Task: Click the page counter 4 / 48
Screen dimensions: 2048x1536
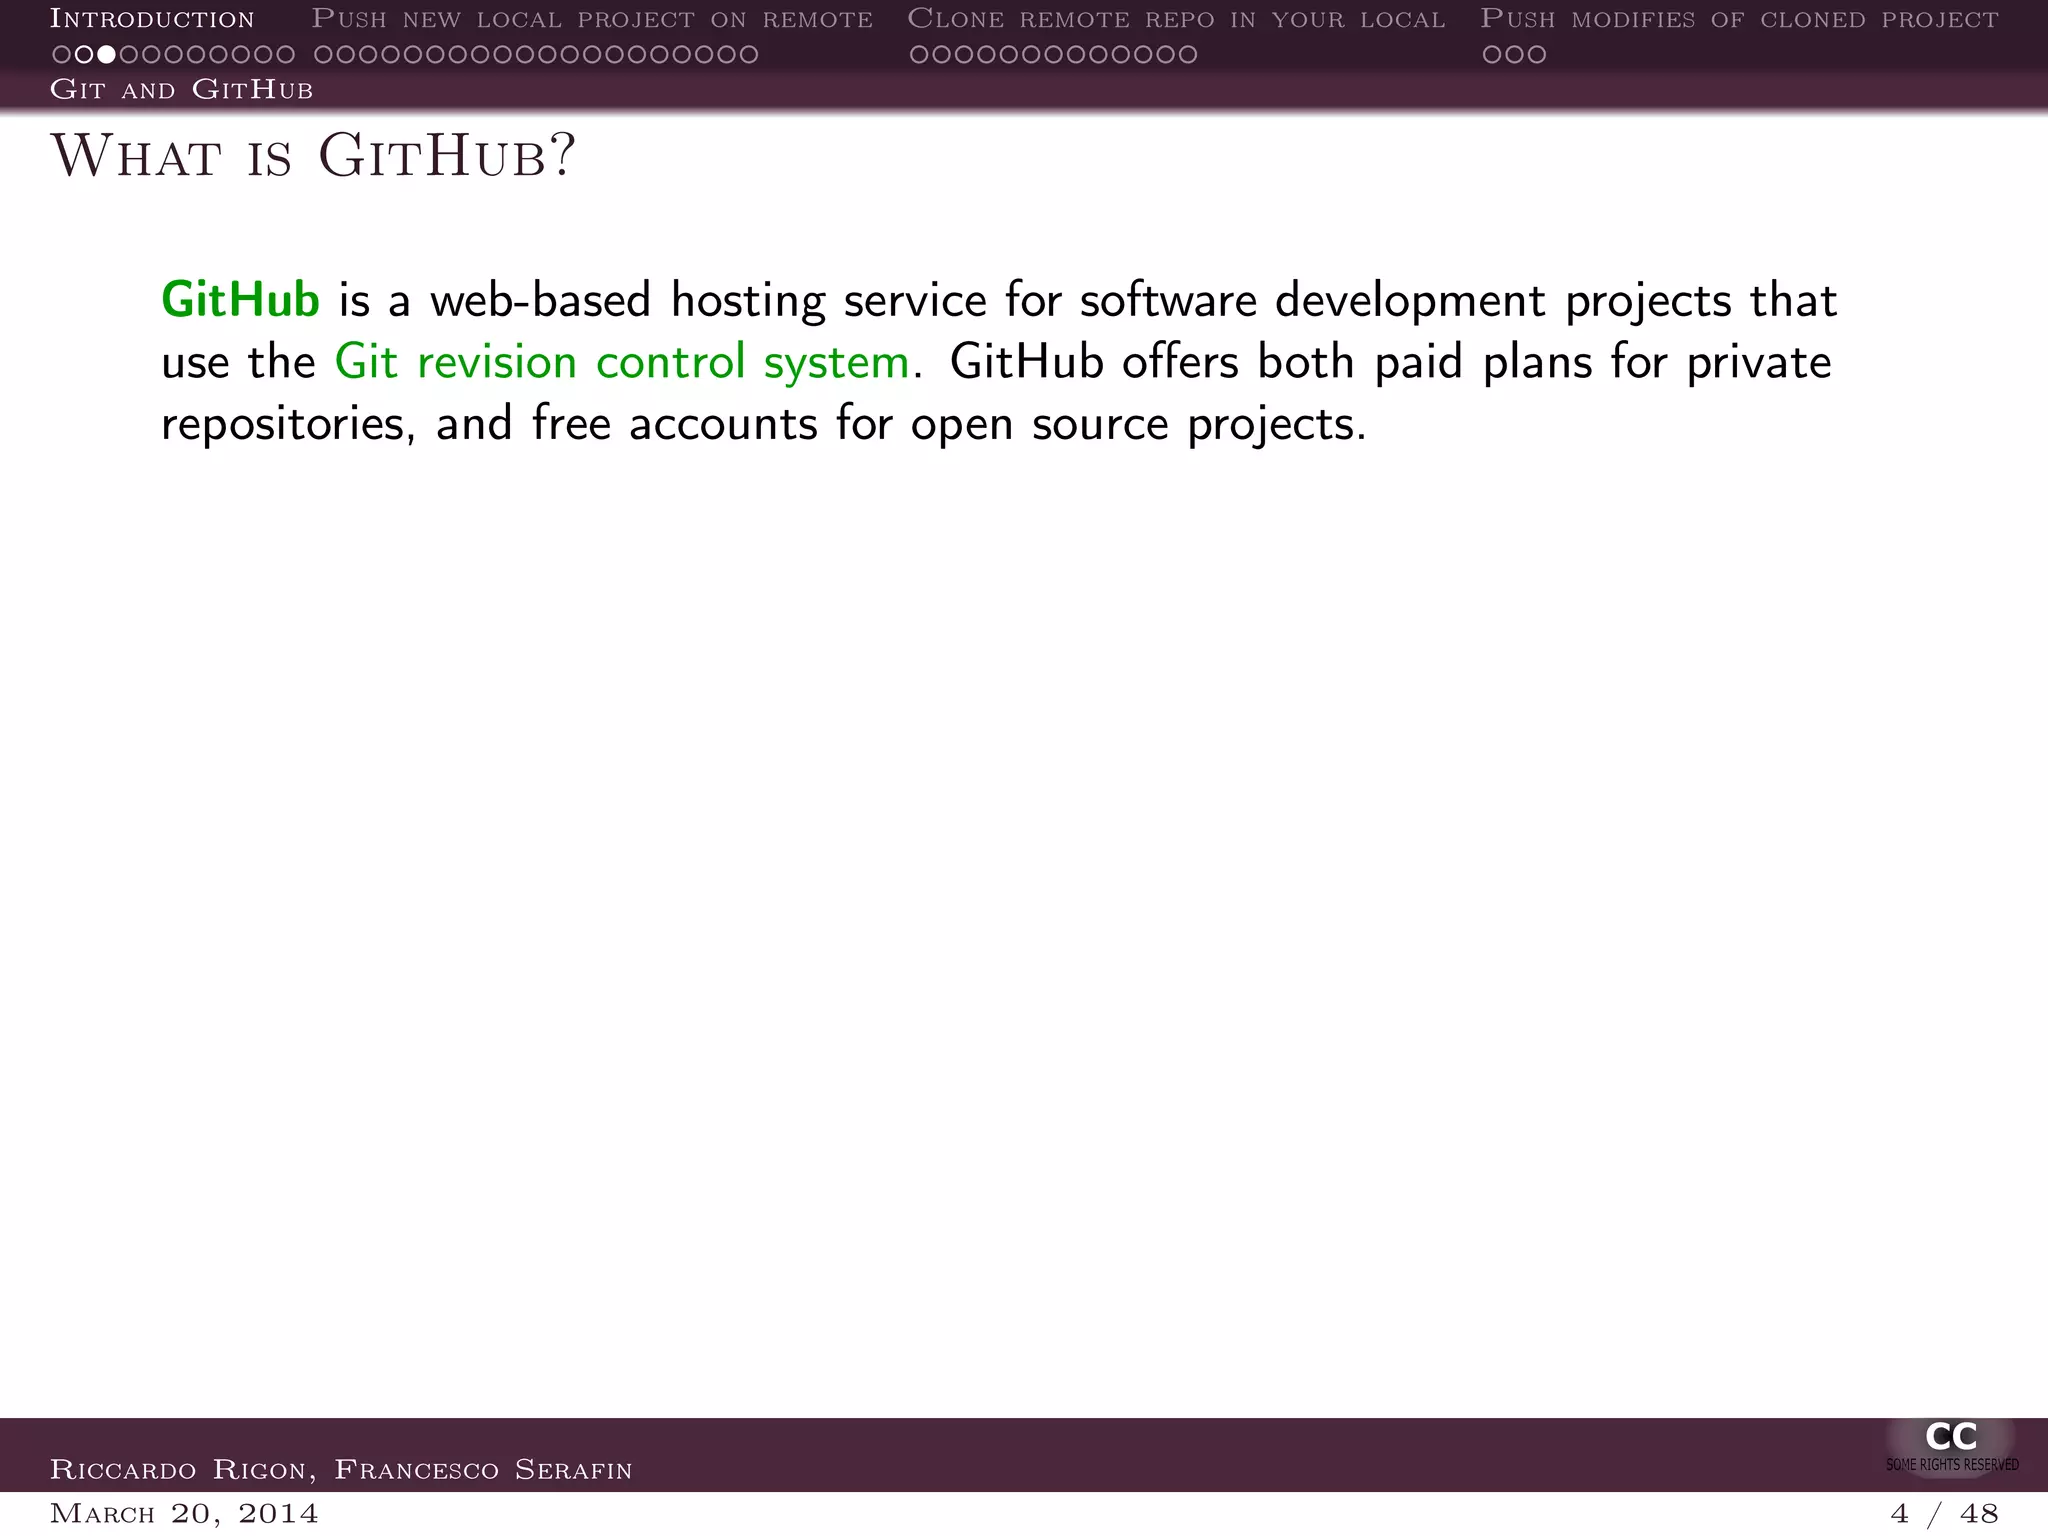Action: coord(1944,1513)
